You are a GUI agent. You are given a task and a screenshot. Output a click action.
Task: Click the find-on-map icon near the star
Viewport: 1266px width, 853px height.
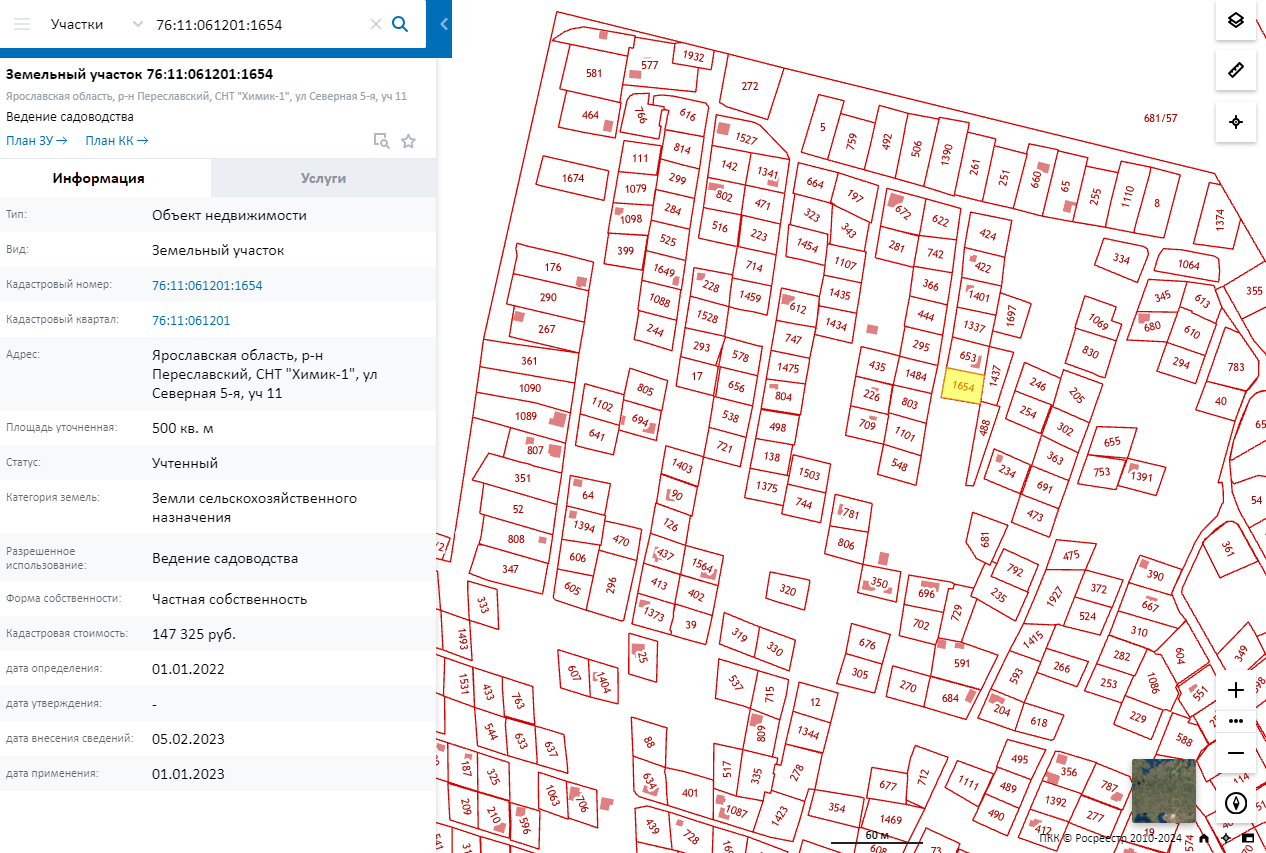coord(381,141)
